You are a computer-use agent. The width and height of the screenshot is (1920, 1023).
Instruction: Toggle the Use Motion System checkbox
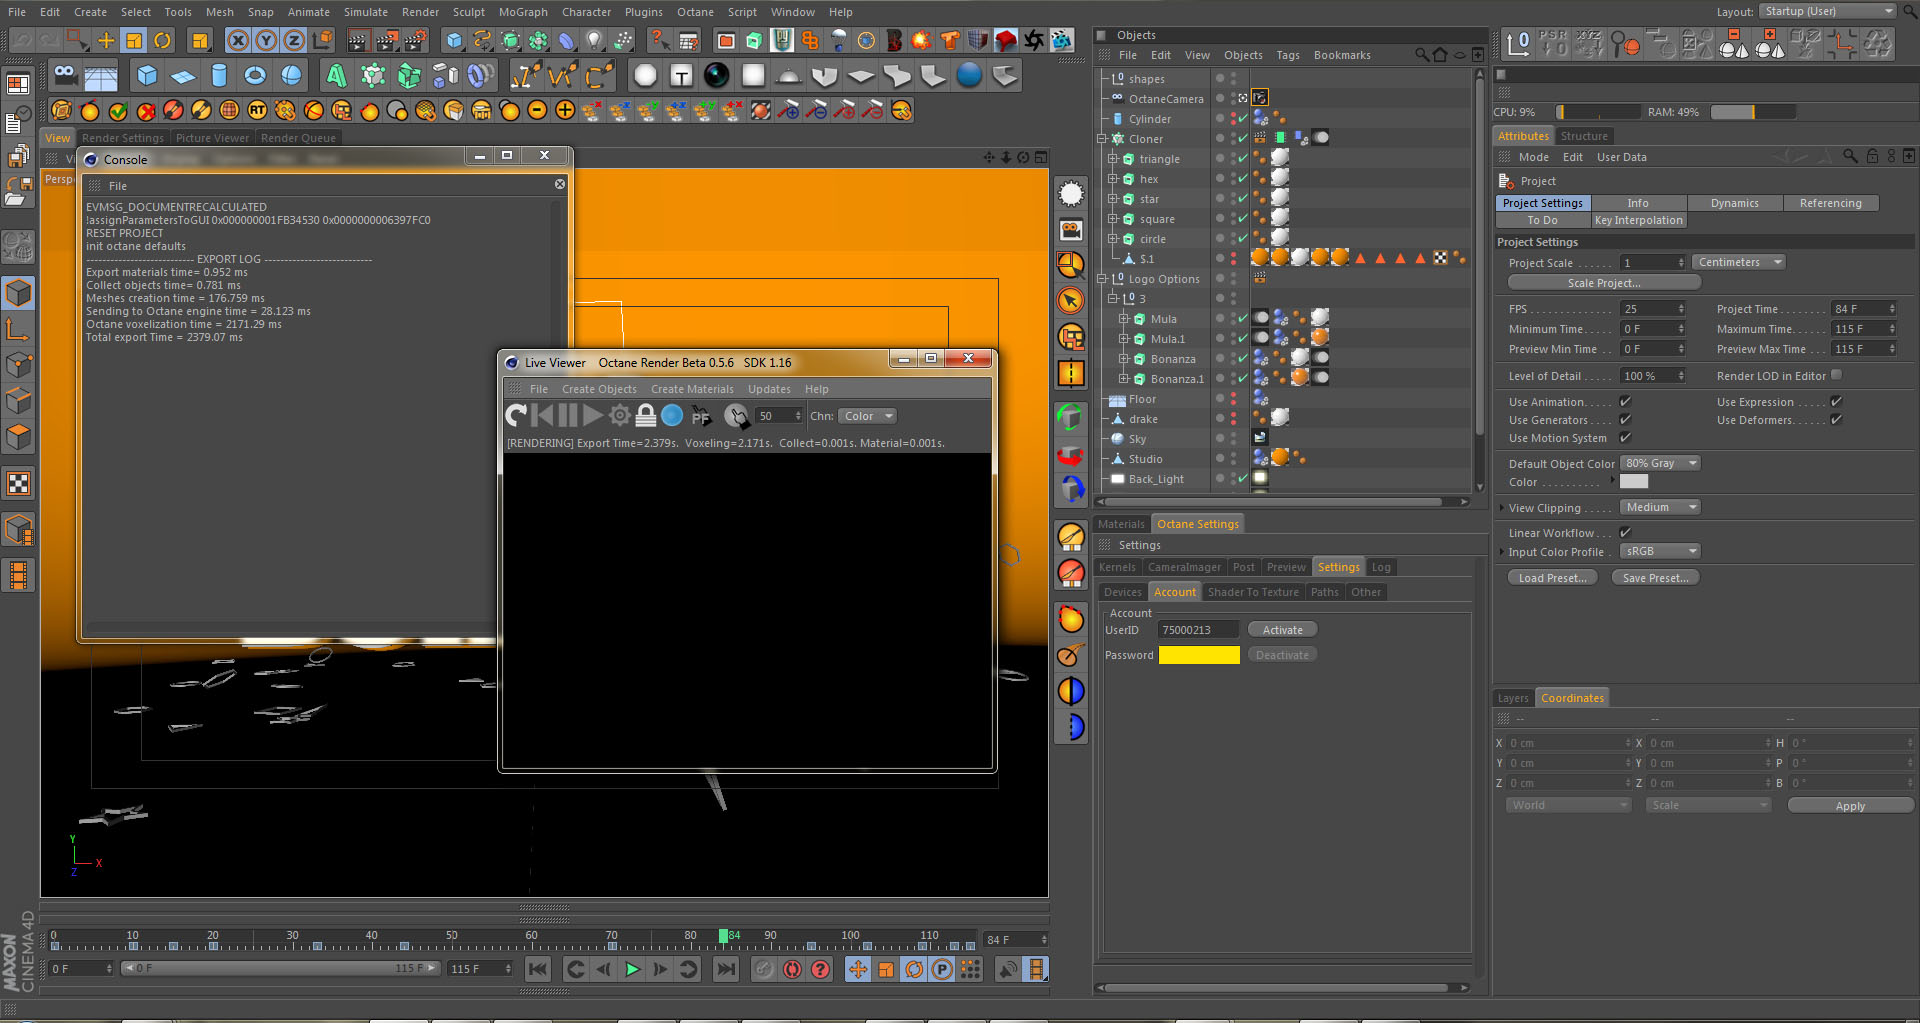[1625, 438]
